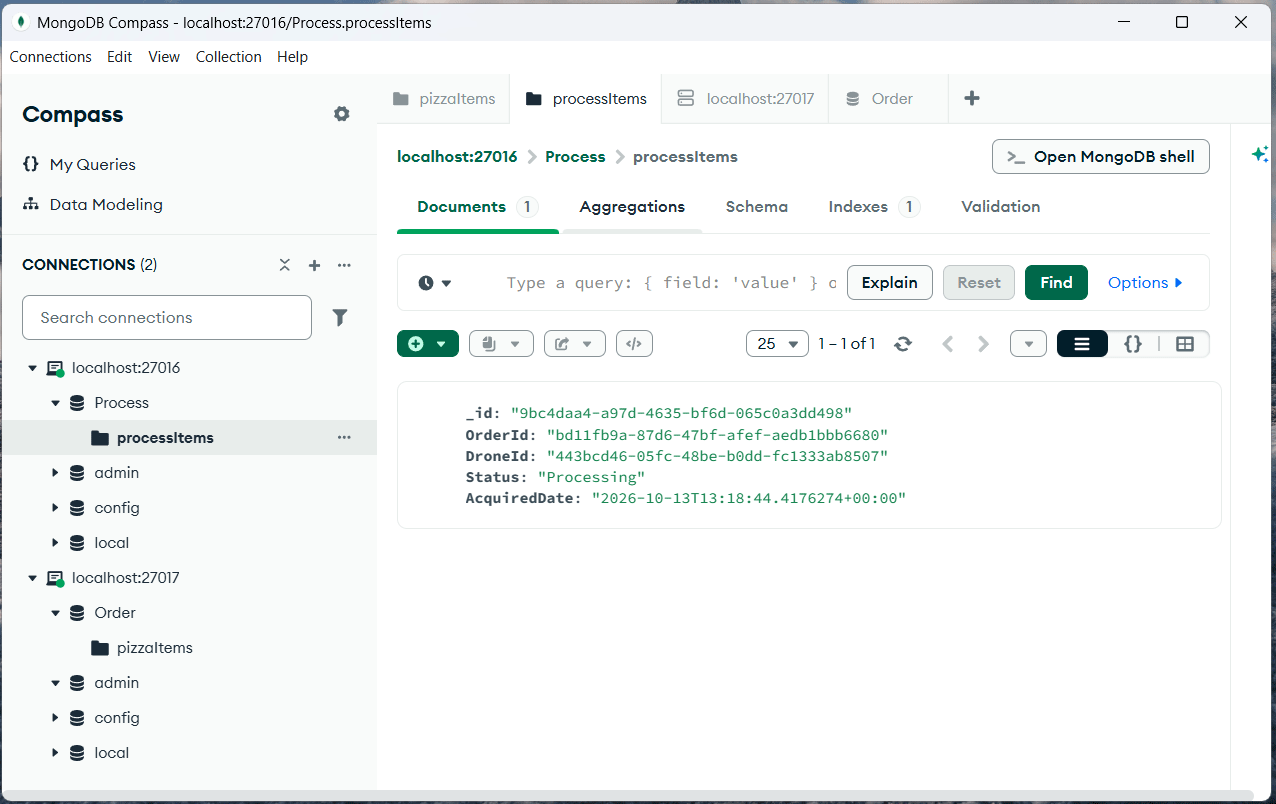
Task: Open Compass settings gear icon
Action: point(342,114)
